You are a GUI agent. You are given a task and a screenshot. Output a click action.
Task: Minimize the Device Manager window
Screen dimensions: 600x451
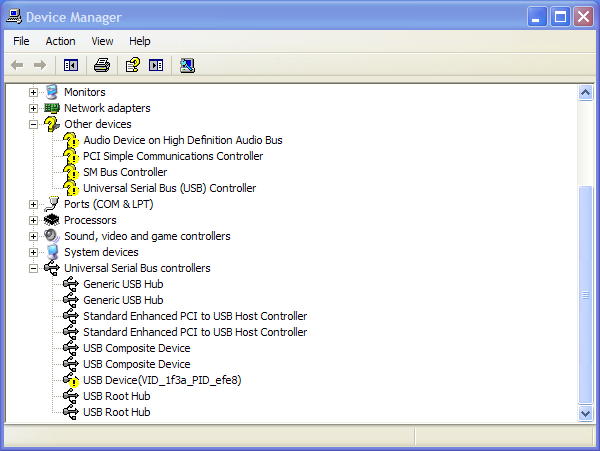pos(536,17)
